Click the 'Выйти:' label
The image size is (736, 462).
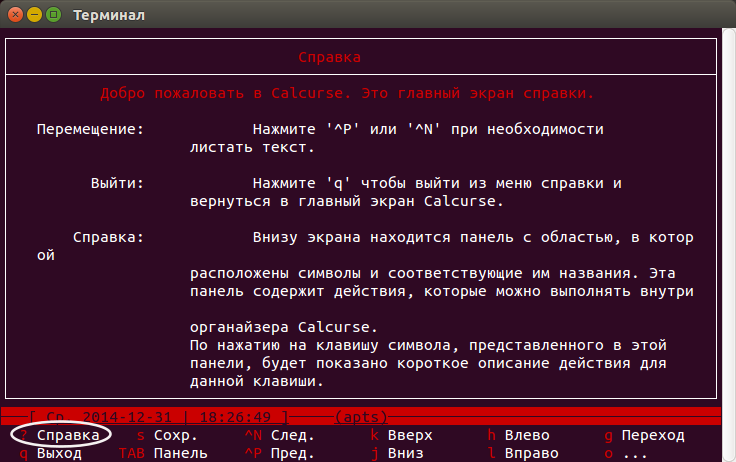tap(117, 183)
